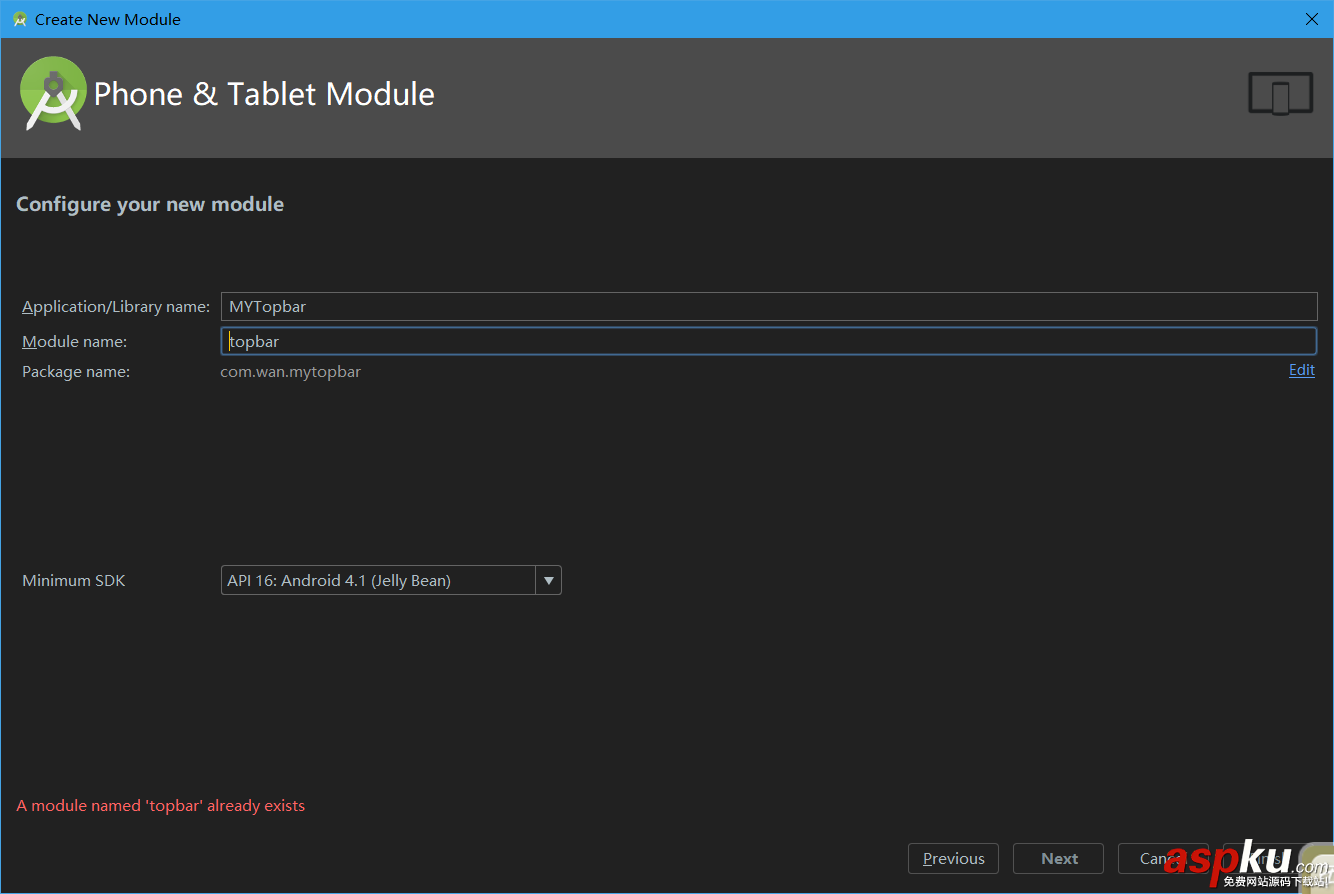Click the phone and tablet device icon
1334x894 pixels.
point(1280,93)
